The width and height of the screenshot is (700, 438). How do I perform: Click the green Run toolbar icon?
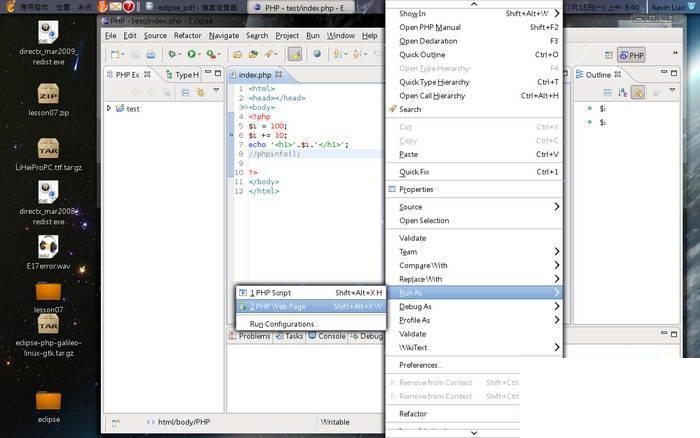pyautogui.click(x=192, y=54)
